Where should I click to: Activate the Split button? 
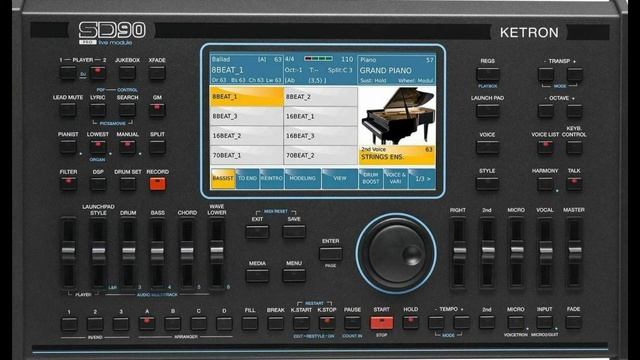[157, 147]
